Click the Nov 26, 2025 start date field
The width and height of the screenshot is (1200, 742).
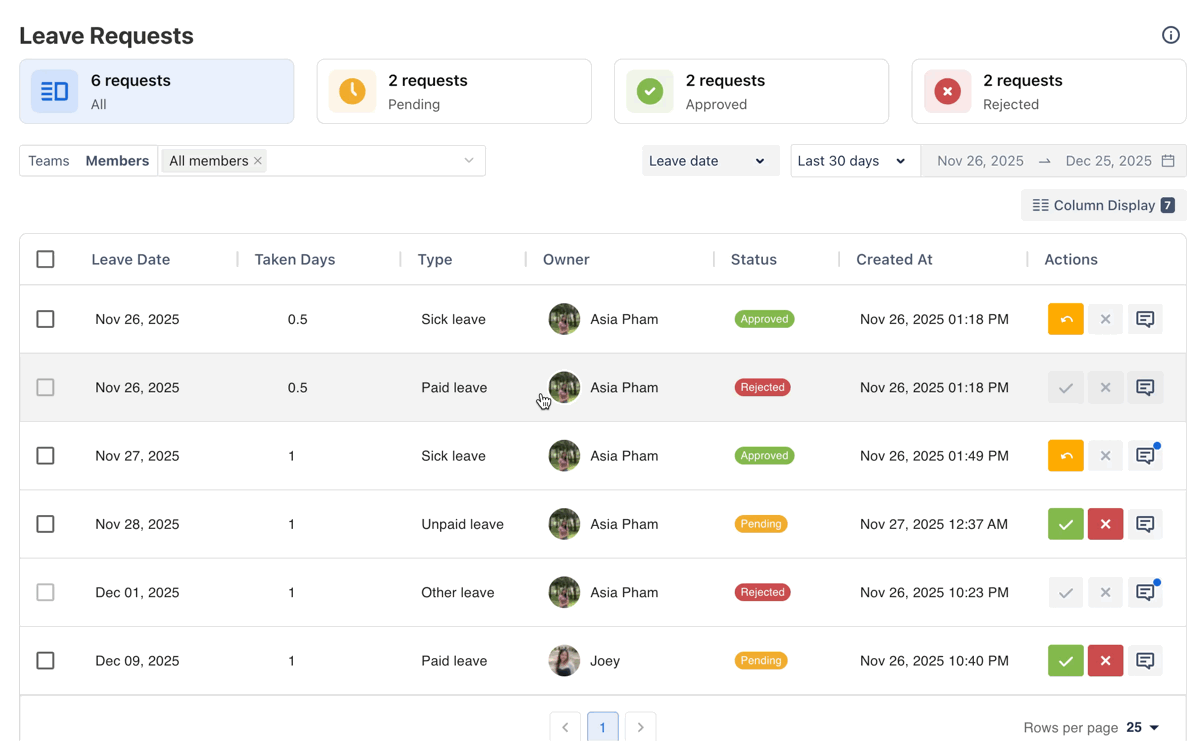980,161
